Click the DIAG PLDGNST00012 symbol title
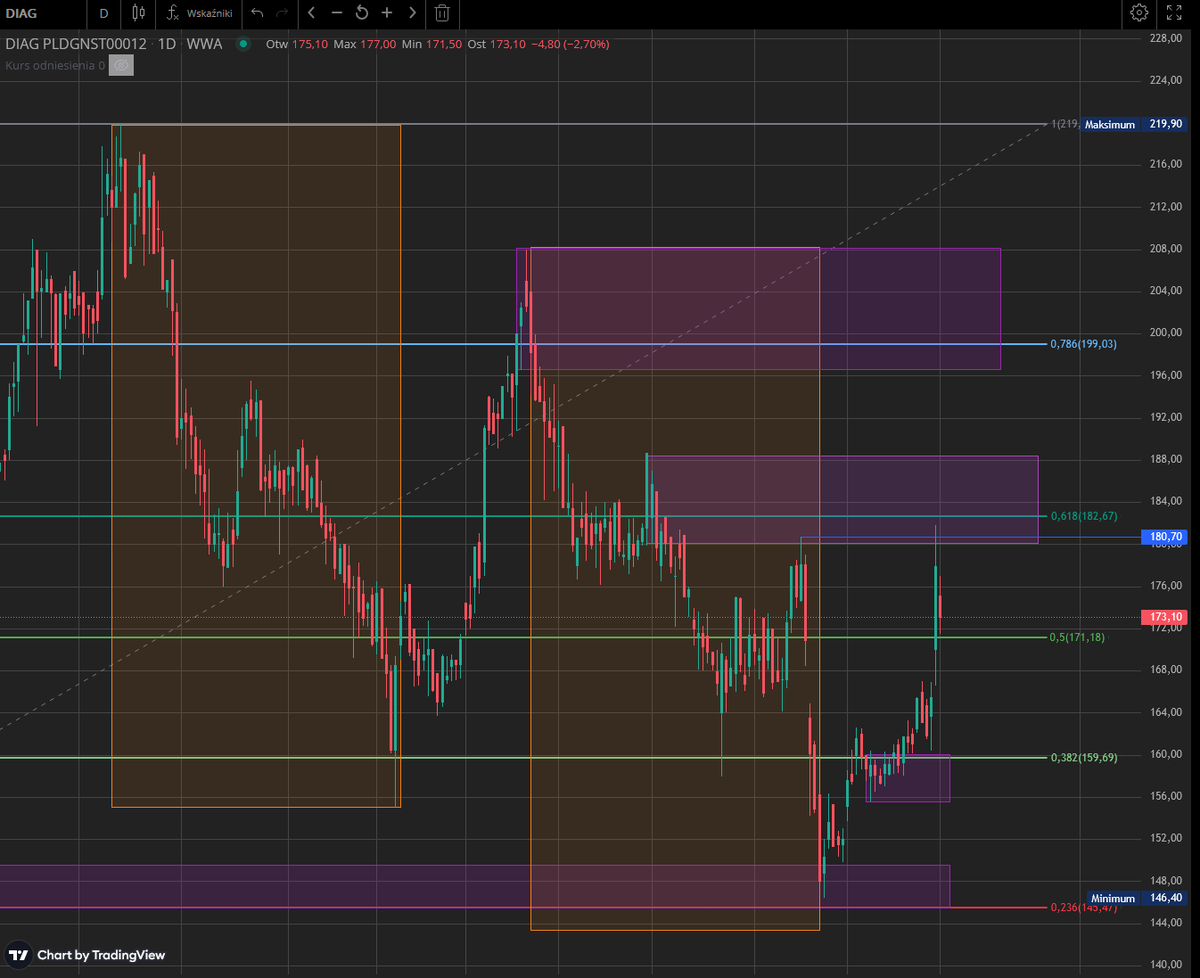This screenshot has height=978, width=1200. pyautogui.click(x=77, y=44)
